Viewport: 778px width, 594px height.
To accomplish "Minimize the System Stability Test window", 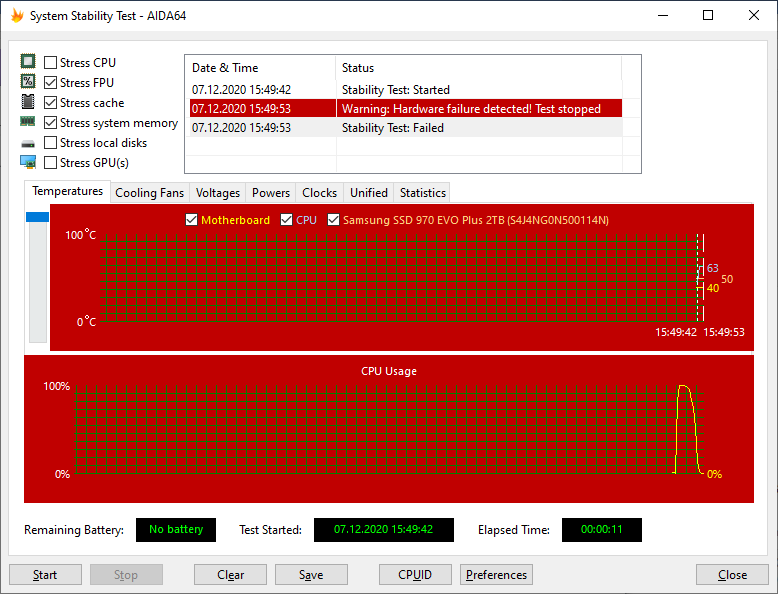I will [663, 15].
